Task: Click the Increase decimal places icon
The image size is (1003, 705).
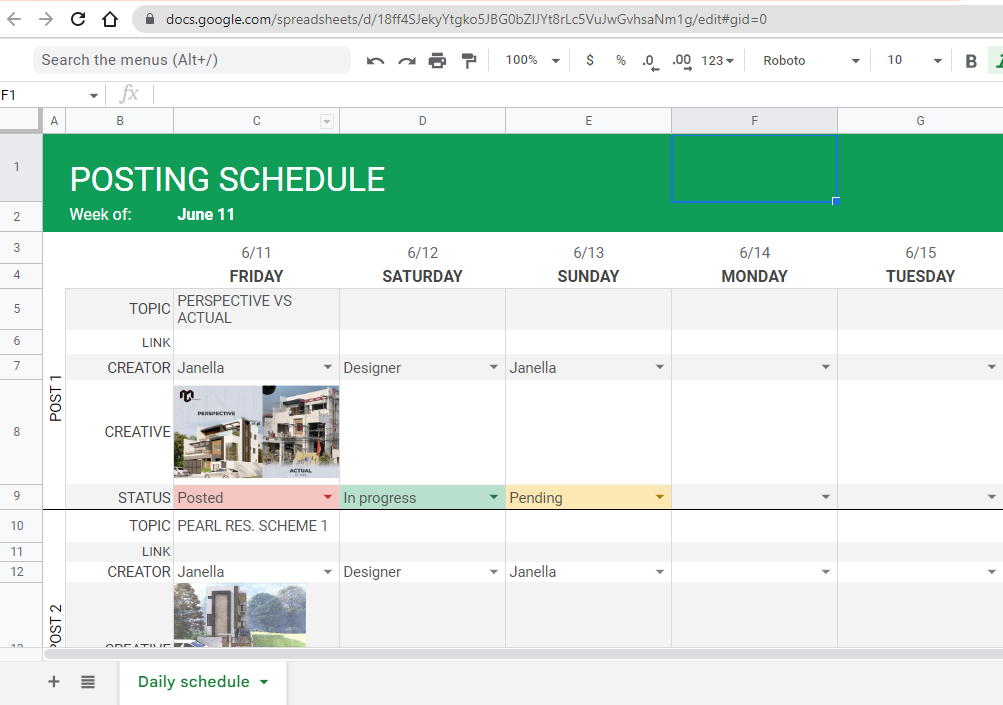Action: click(x=682, y=61)
